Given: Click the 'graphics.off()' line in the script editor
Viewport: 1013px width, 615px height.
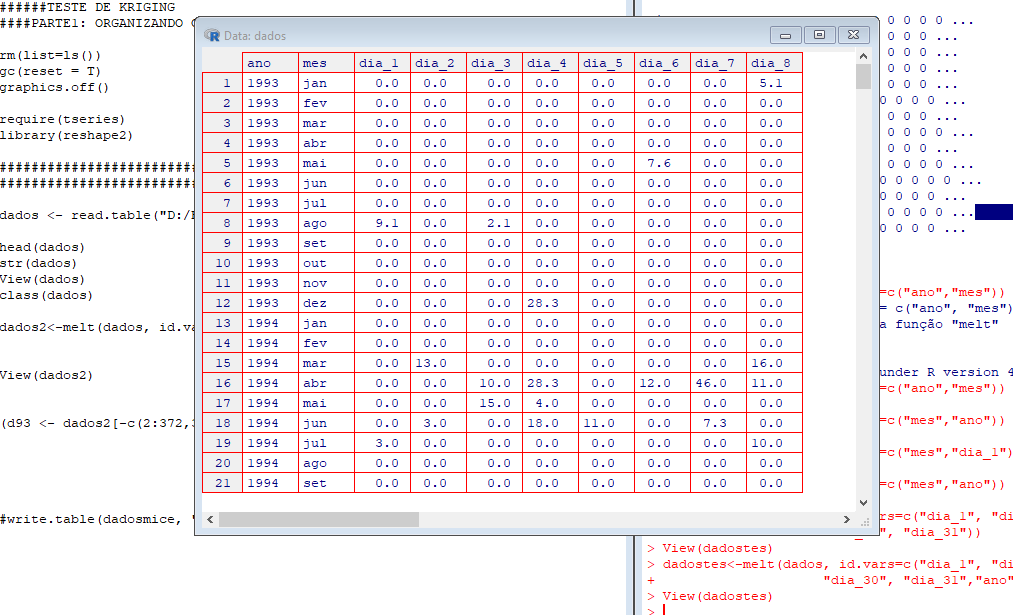Looking at the screenshot, I should 55,87.
